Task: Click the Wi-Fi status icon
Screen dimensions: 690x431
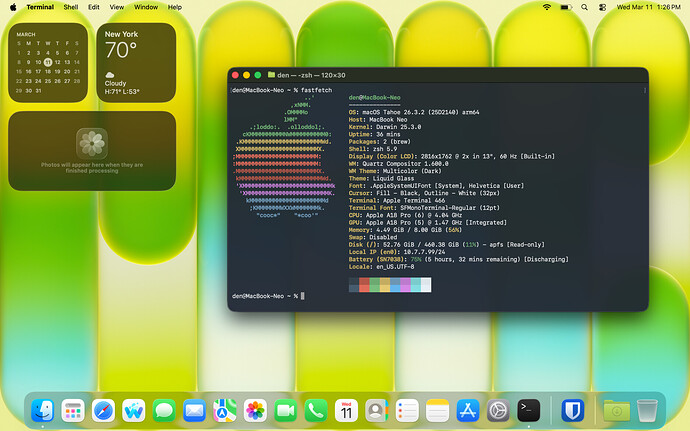Action: tap(547, 7)
